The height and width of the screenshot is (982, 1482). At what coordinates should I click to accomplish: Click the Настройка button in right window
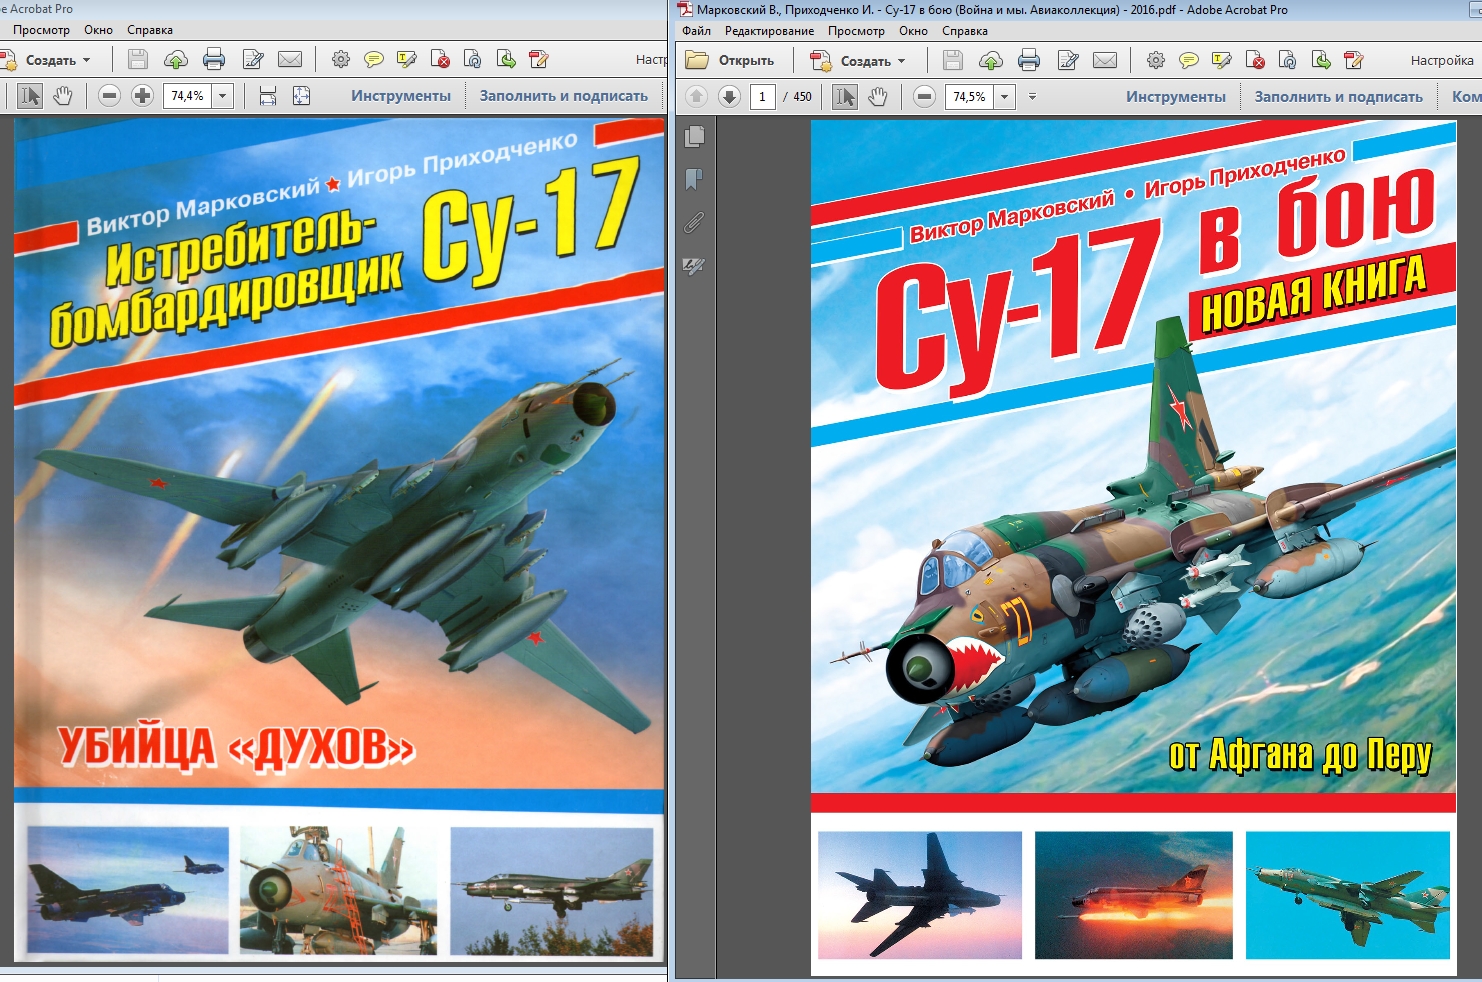coord(1442,61)
